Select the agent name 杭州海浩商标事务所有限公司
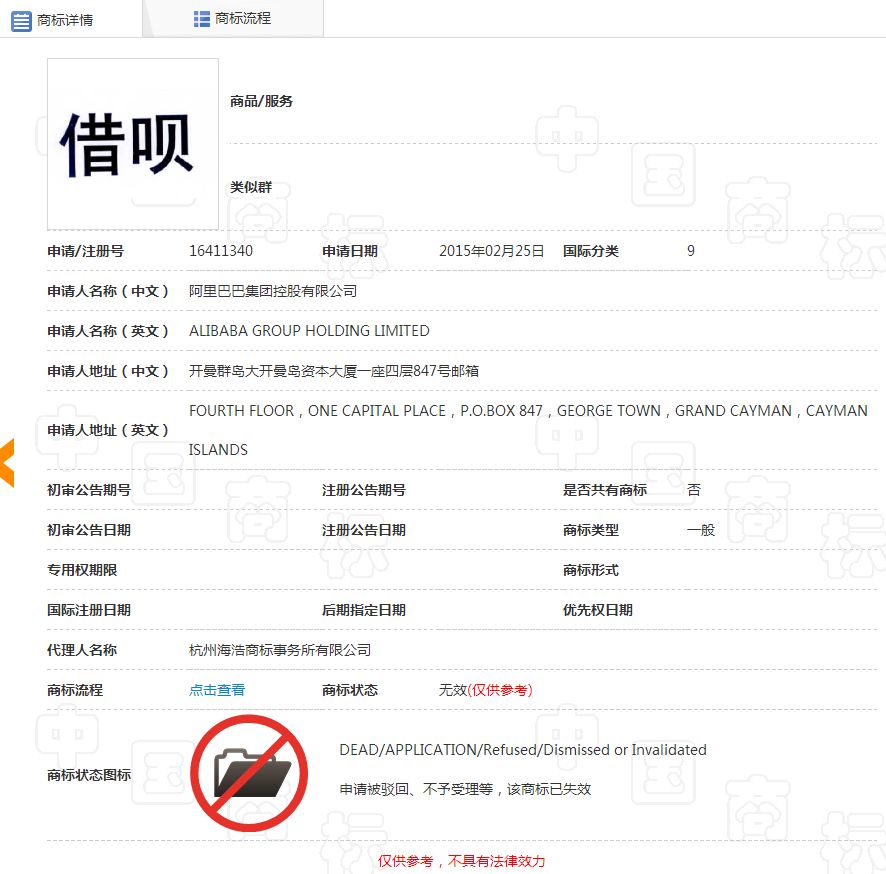 pyautogui.click(x=280, y=650)
